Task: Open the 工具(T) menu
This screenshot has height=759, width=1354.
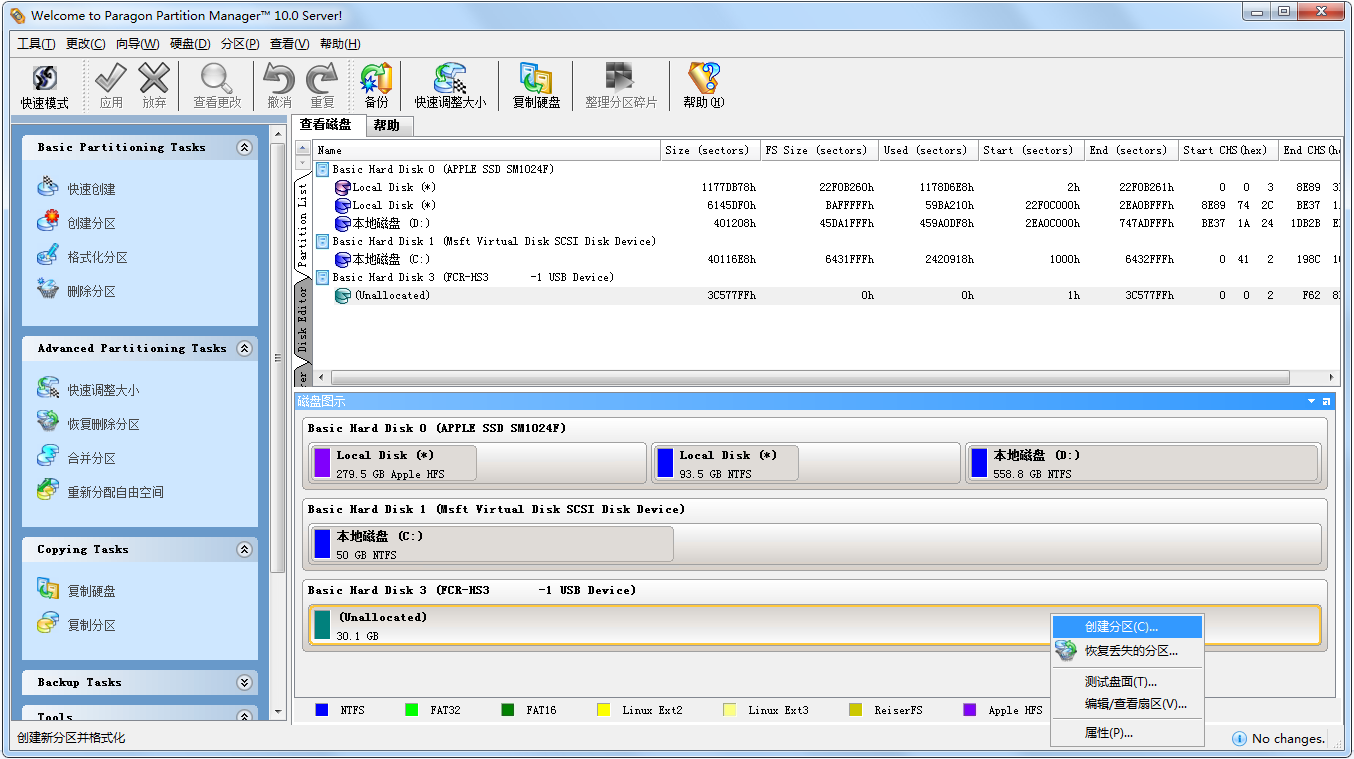Action: click(36, 44)
